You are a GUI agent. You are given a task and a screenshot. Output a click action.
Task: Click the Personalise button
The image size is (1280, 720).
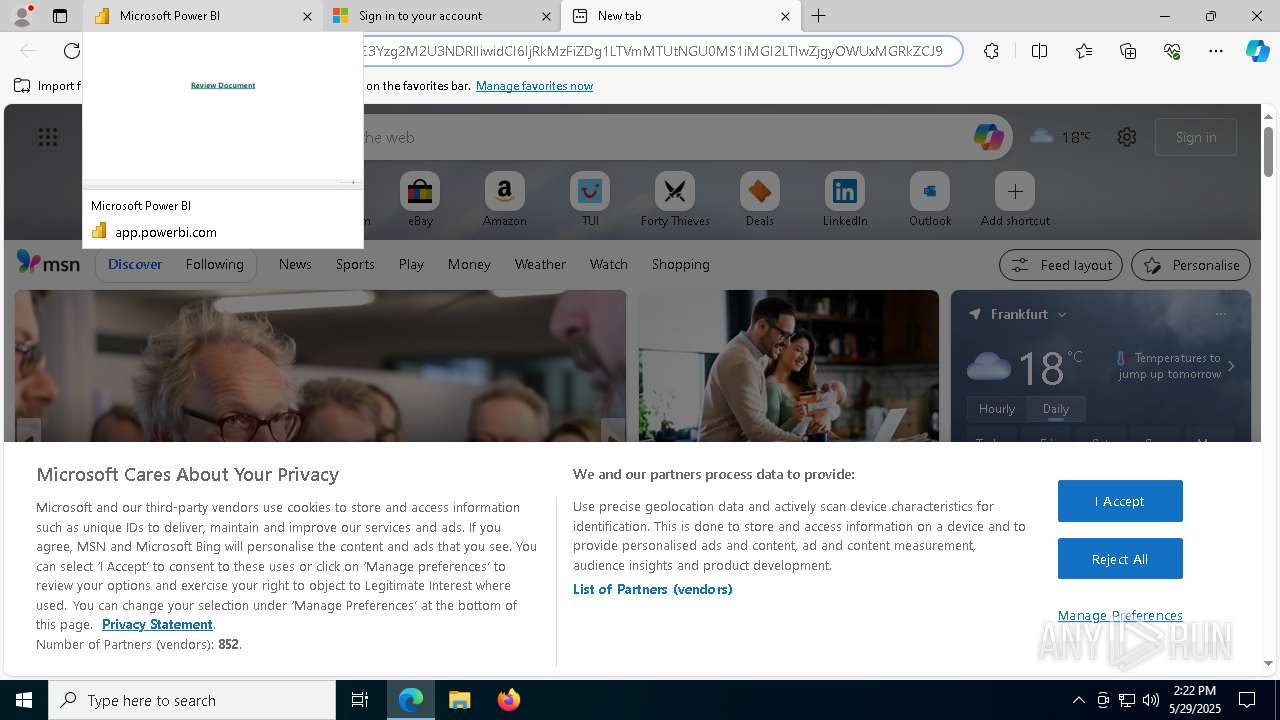point(1191,265)
